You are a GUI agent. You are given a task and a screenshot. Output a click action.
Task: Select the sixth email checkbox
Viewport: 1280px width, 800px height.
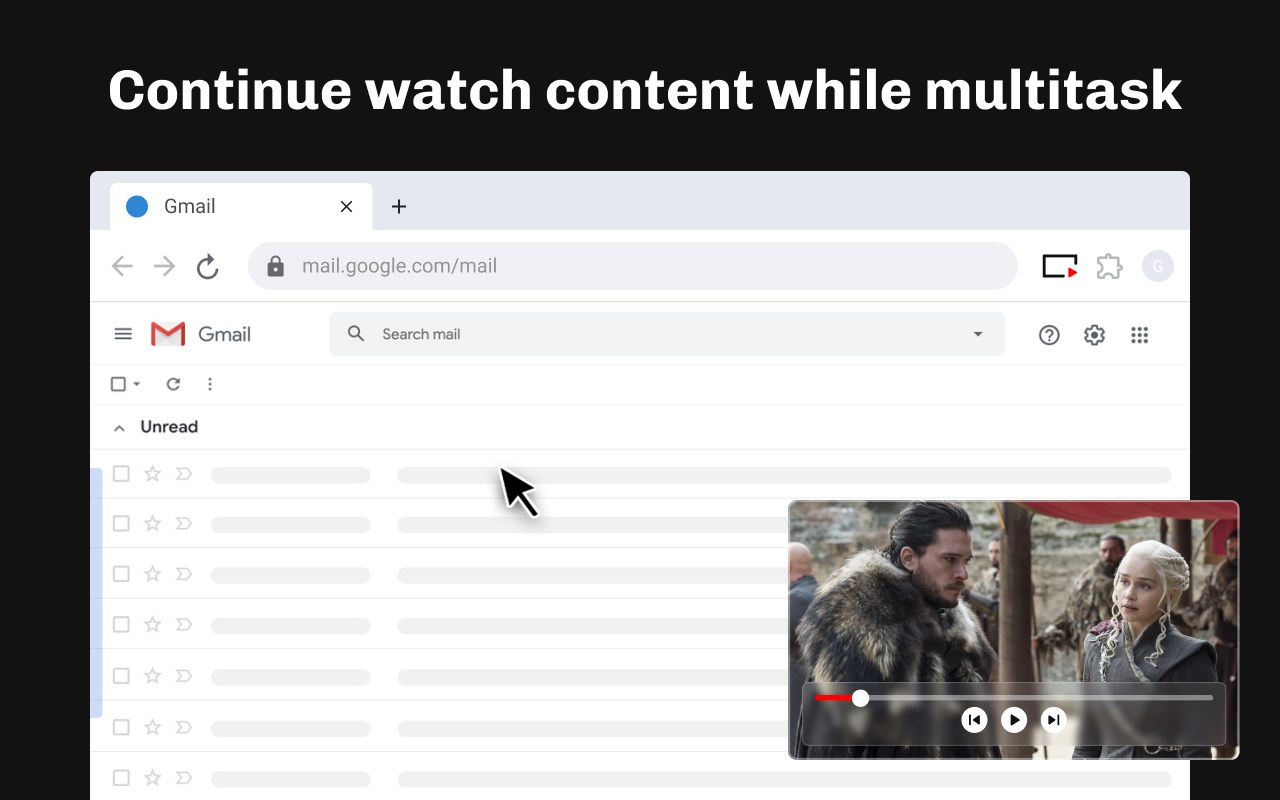pyautogui.click(x=121, y=727)
